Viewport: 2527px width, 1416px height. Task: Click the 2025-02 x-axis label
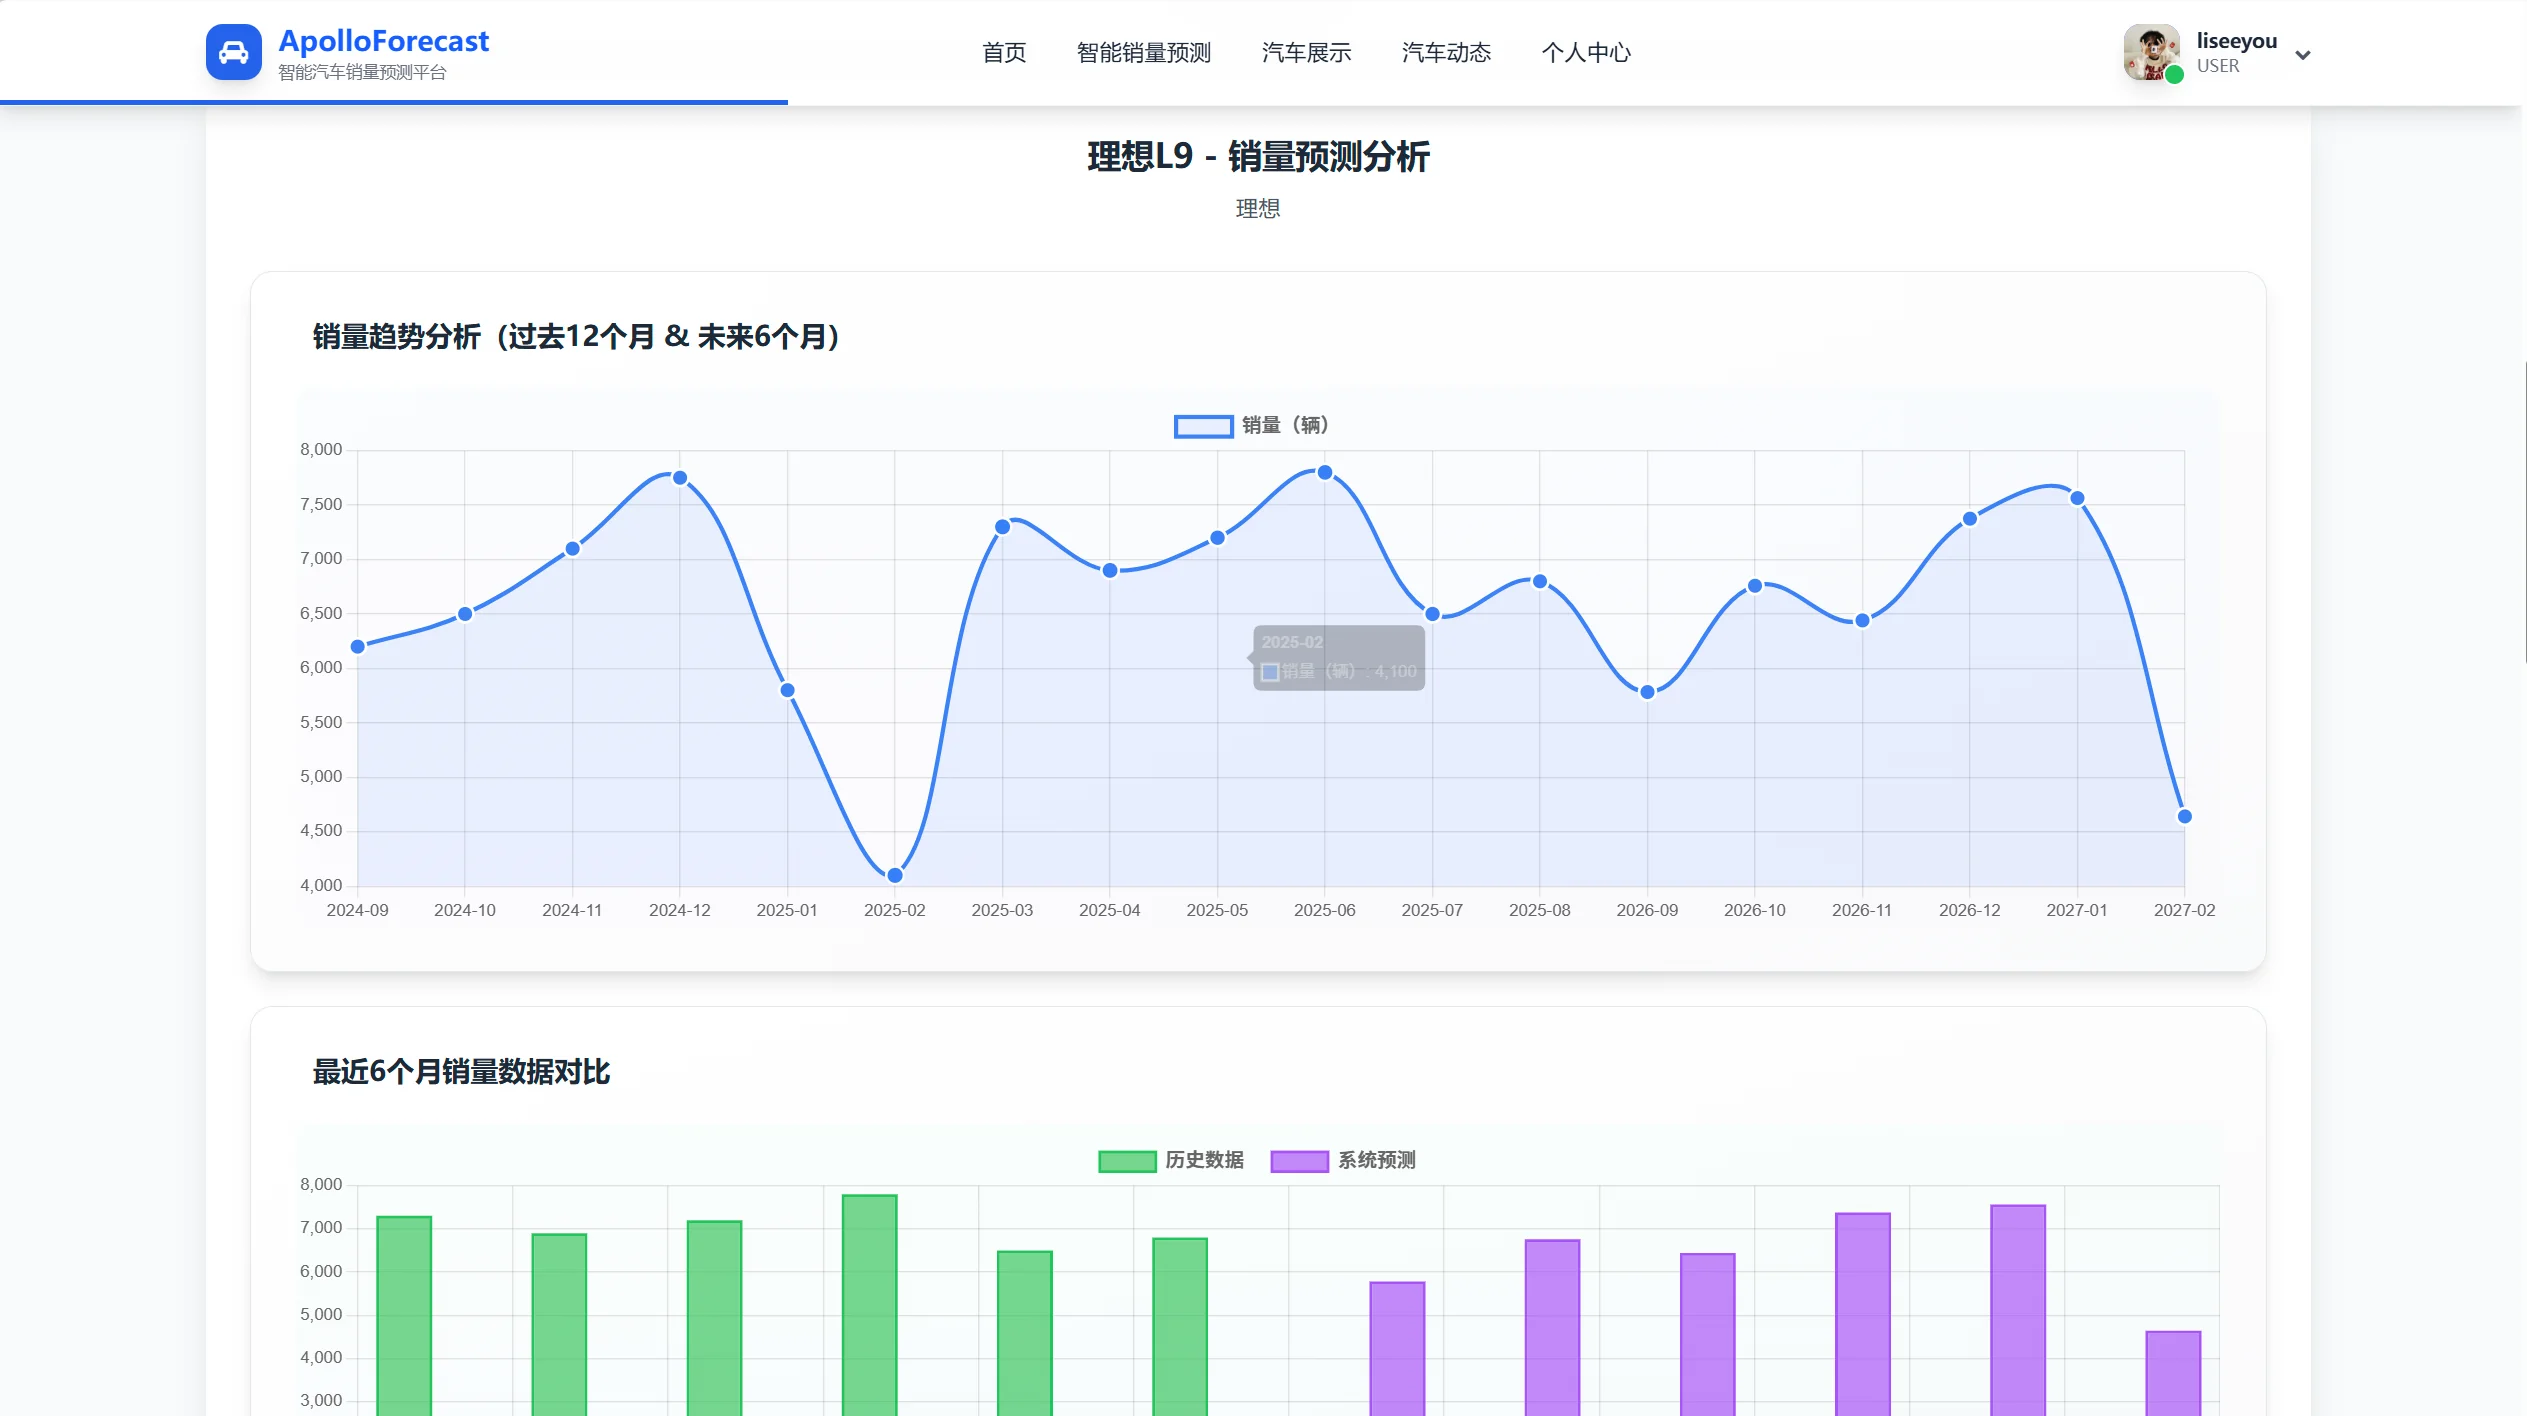pyautogui.click(x=894, y=910)
